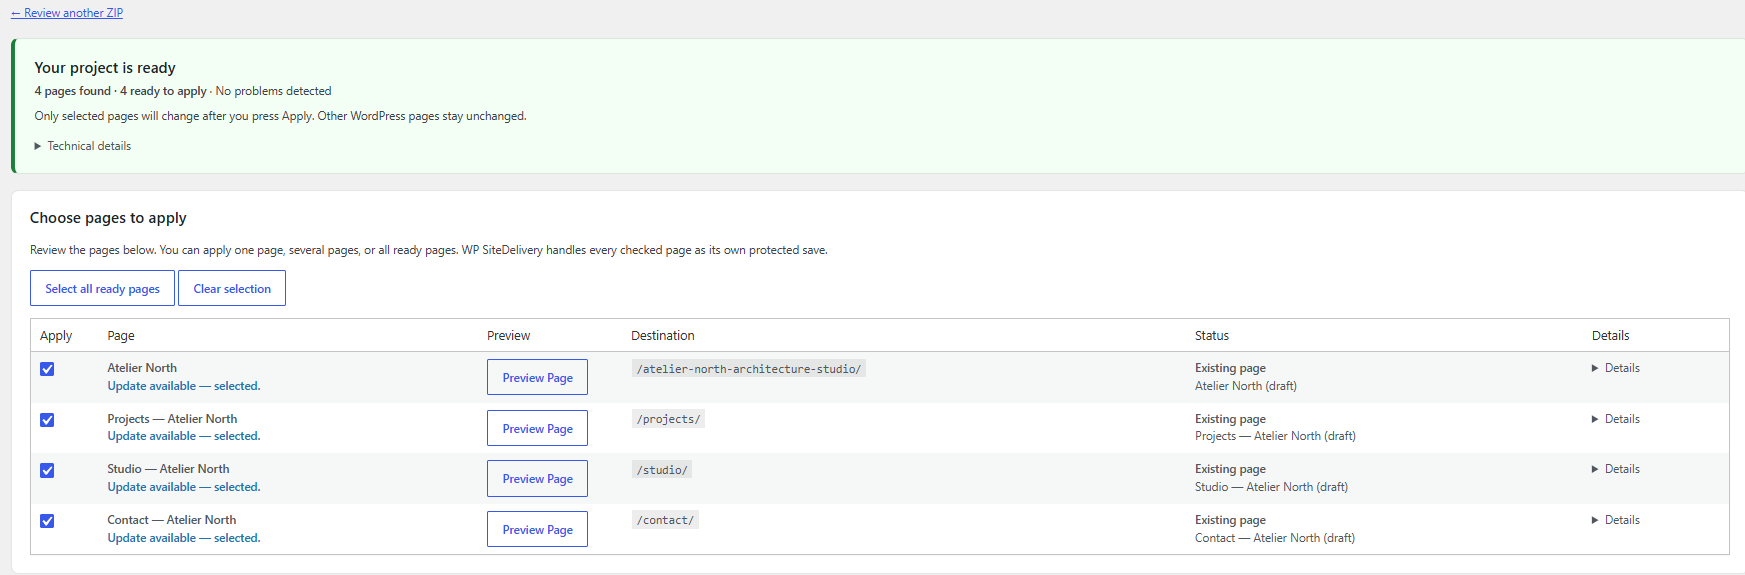Uncheck the Contact — Atelier North checkbox
This screenshot has width=1745, height=575.
tap(47, 521)
